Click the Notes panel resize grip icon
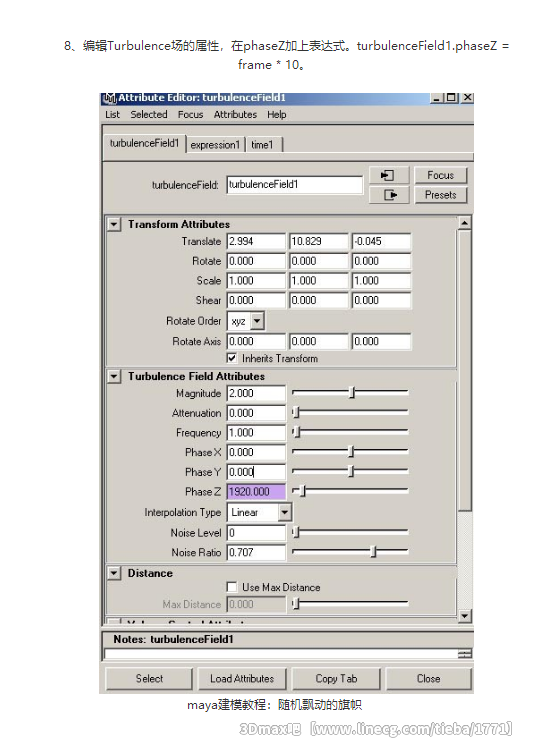The width and height of the screenshot is (552, 748). (x=464, y=654)
